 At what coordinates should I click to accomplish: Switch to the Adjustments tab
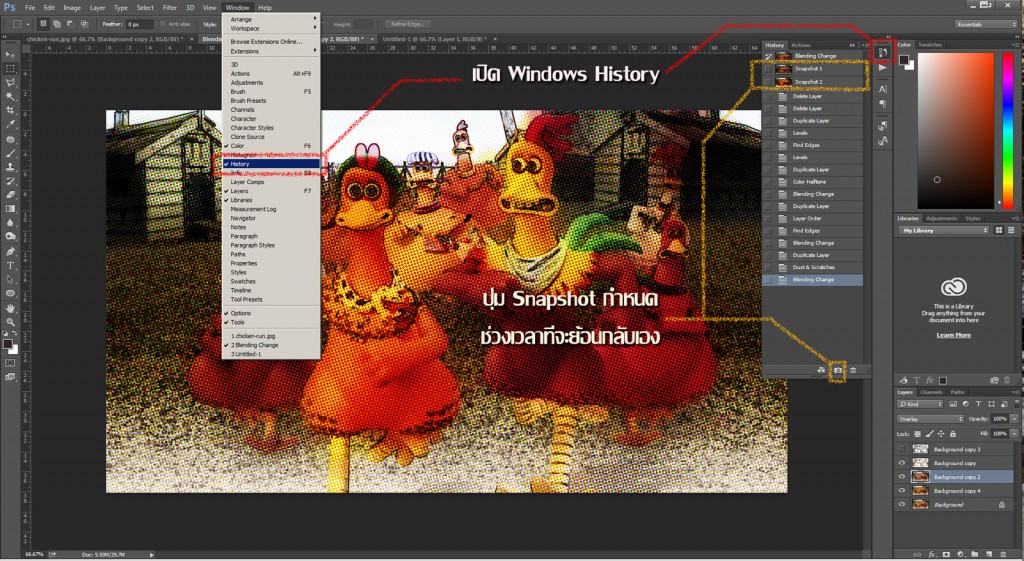pyautogui.click(x=942, y=218)
